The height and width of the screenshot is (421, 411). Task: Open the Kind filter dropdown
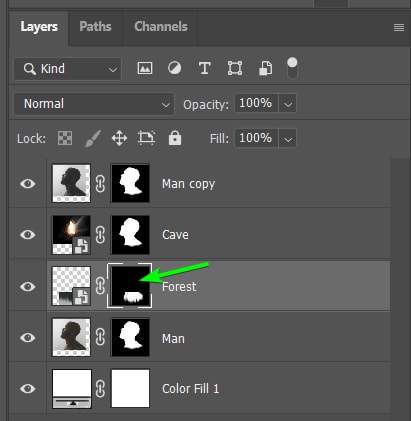coord(67,69)
